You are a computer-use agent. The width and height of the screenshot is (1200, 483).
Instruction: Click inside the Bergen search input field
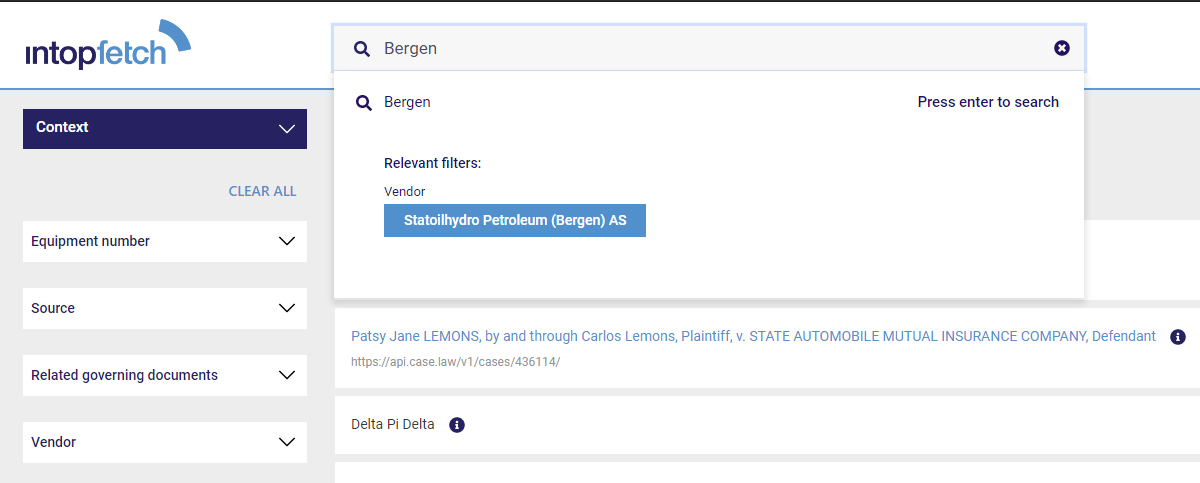coord(709,48)
